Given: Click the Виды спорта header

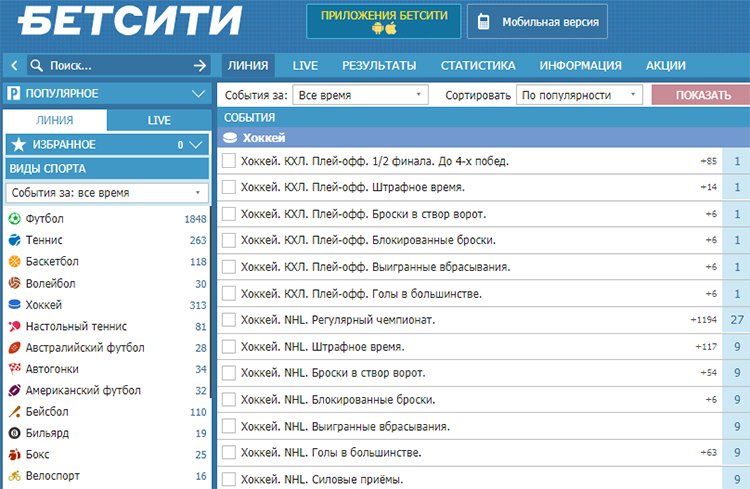Looking at the screenshot, I should coord(107,168).
